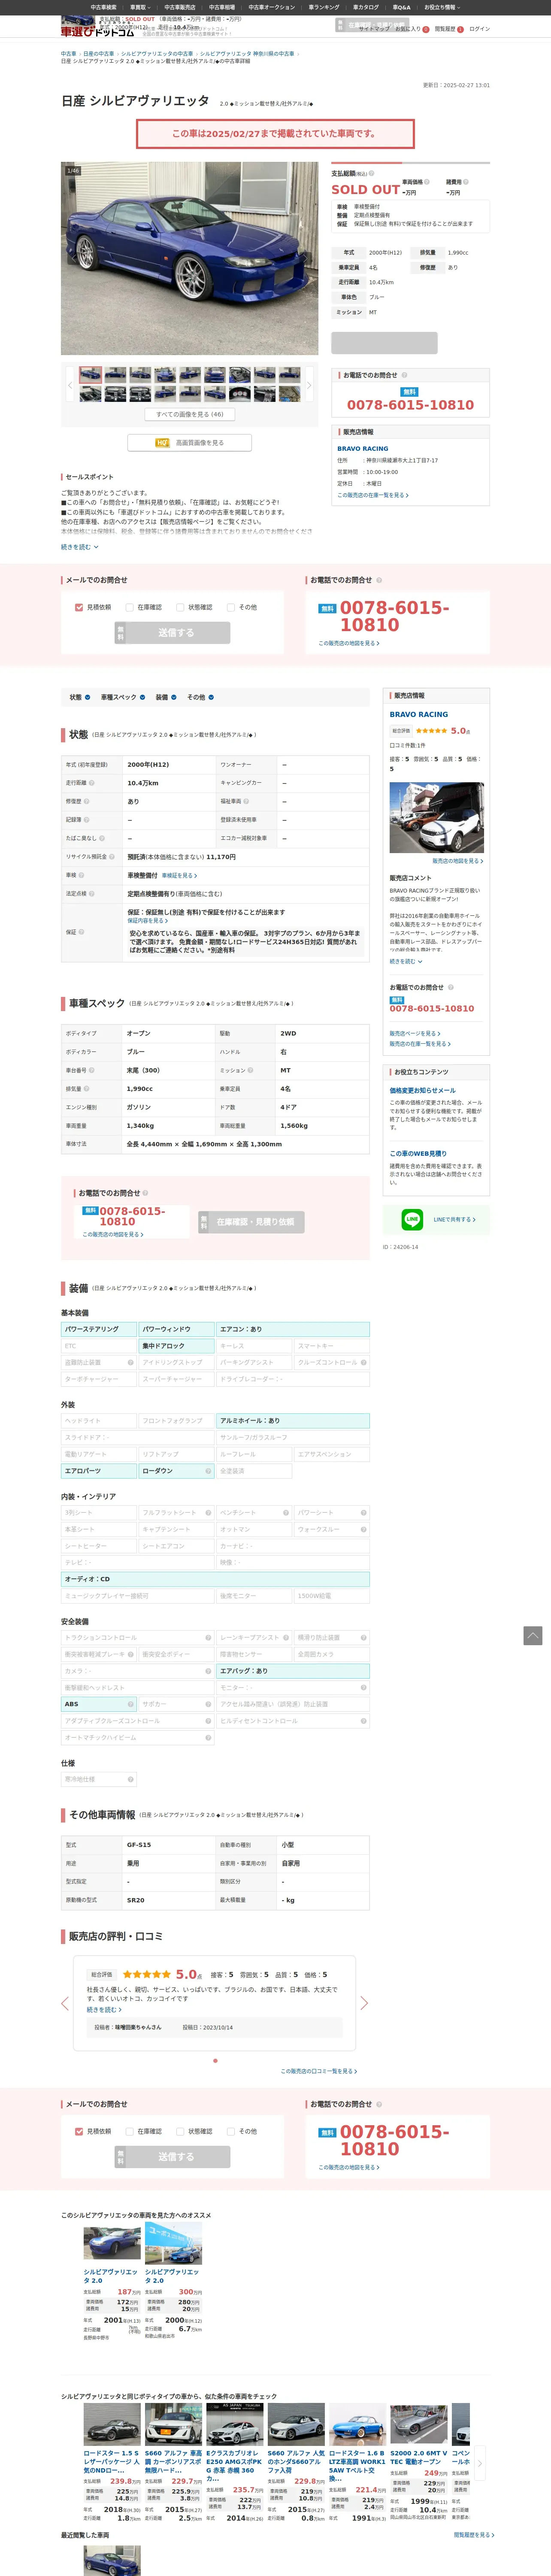
Task: Expand 続きを読む under セールスポイント
Action: click(x=80, y=547)
